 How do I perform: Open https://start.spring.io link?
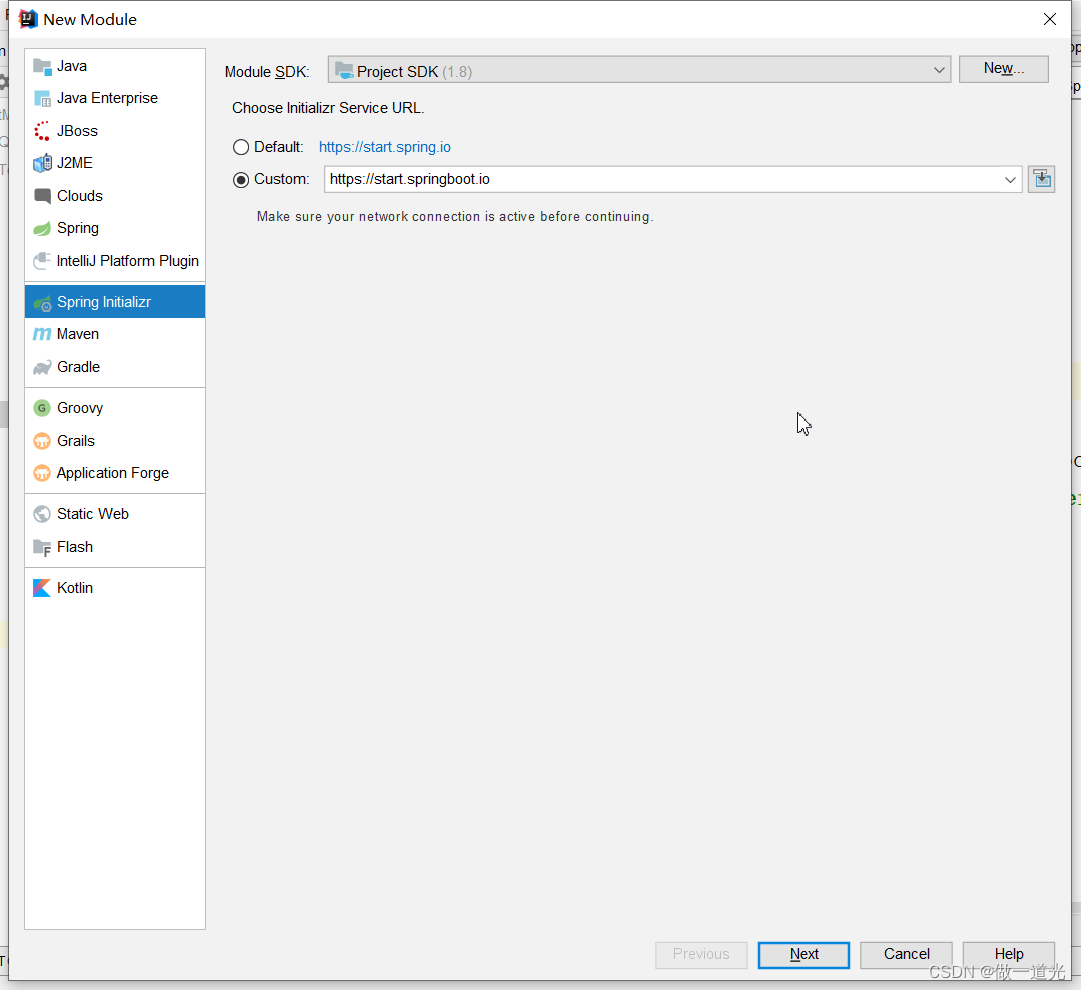tap(384, 146)
